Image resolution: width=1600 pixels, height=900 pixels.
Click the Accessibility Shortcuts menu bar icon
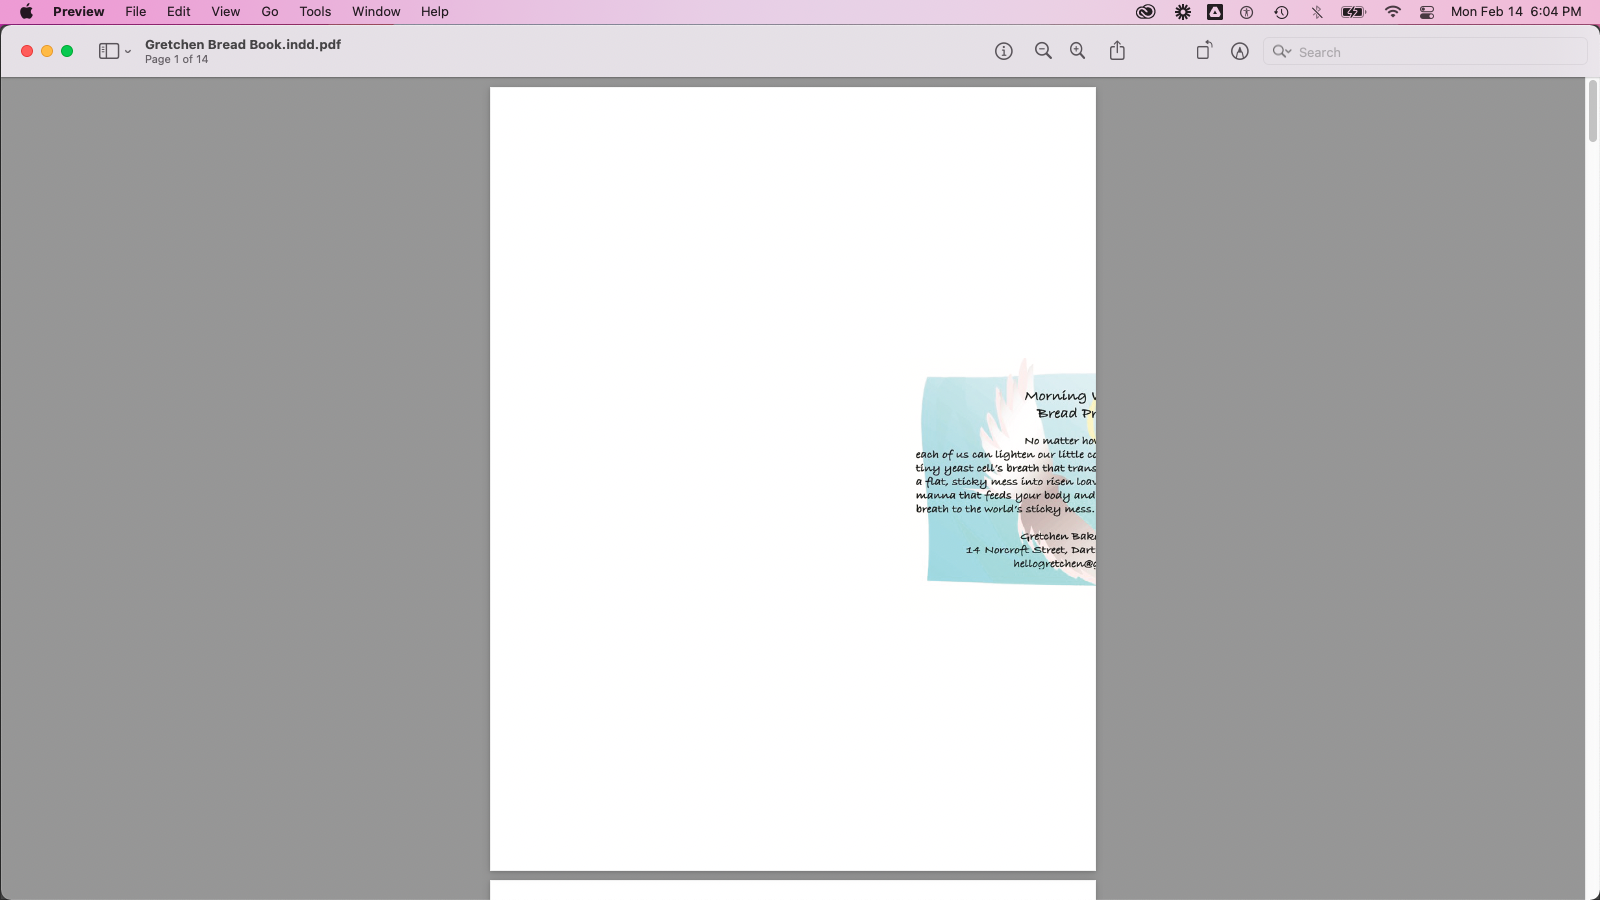pos(1246,12)
